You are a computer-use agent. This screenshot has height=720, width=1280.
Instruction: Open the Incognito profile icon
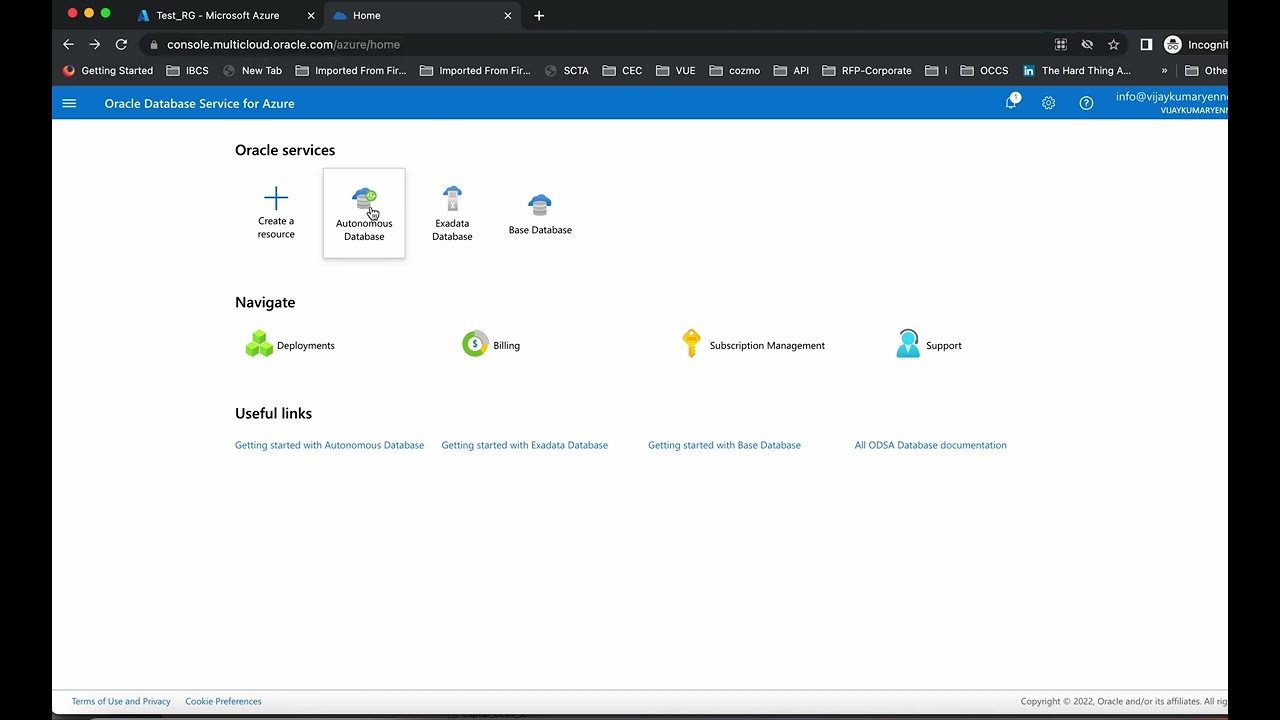pyautogui.click(x=1173, y=44)
